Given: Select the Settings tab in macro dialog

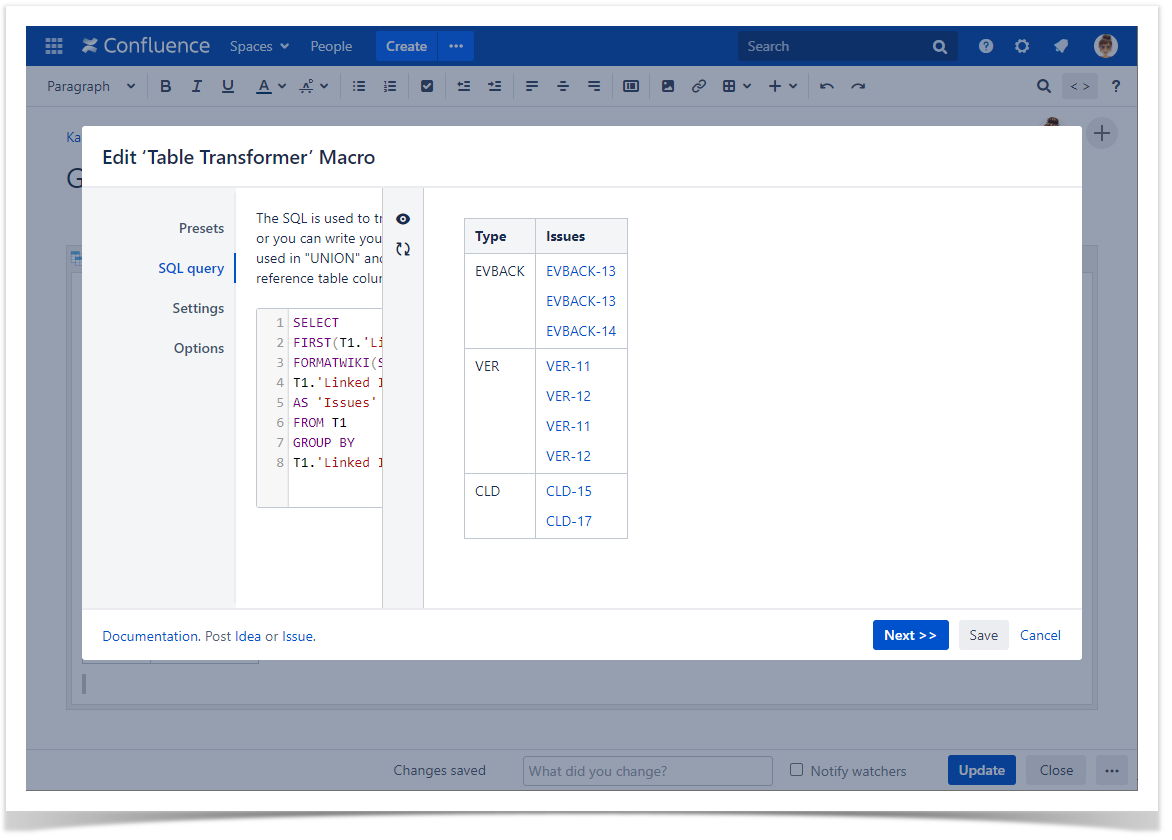Looking at the screenshot, I should coord(198,308).
